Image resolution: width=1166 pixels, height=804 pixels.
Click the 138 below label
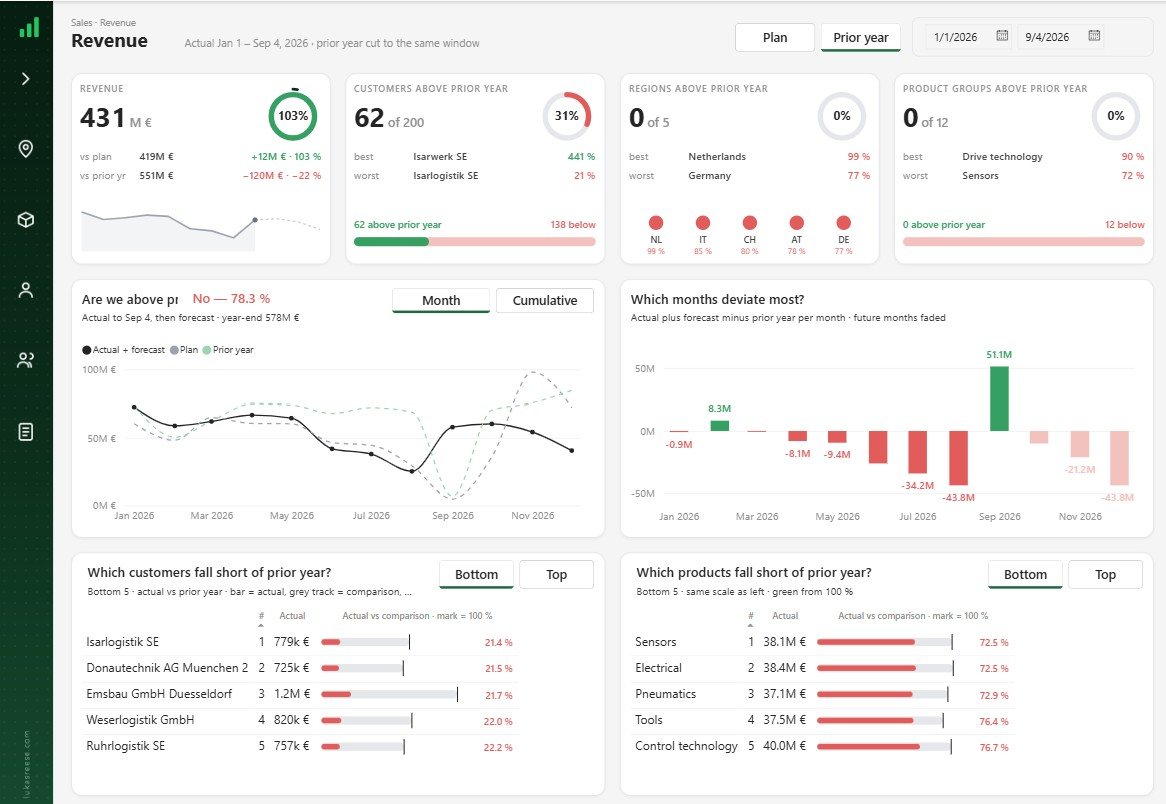(x=573, y=225)
